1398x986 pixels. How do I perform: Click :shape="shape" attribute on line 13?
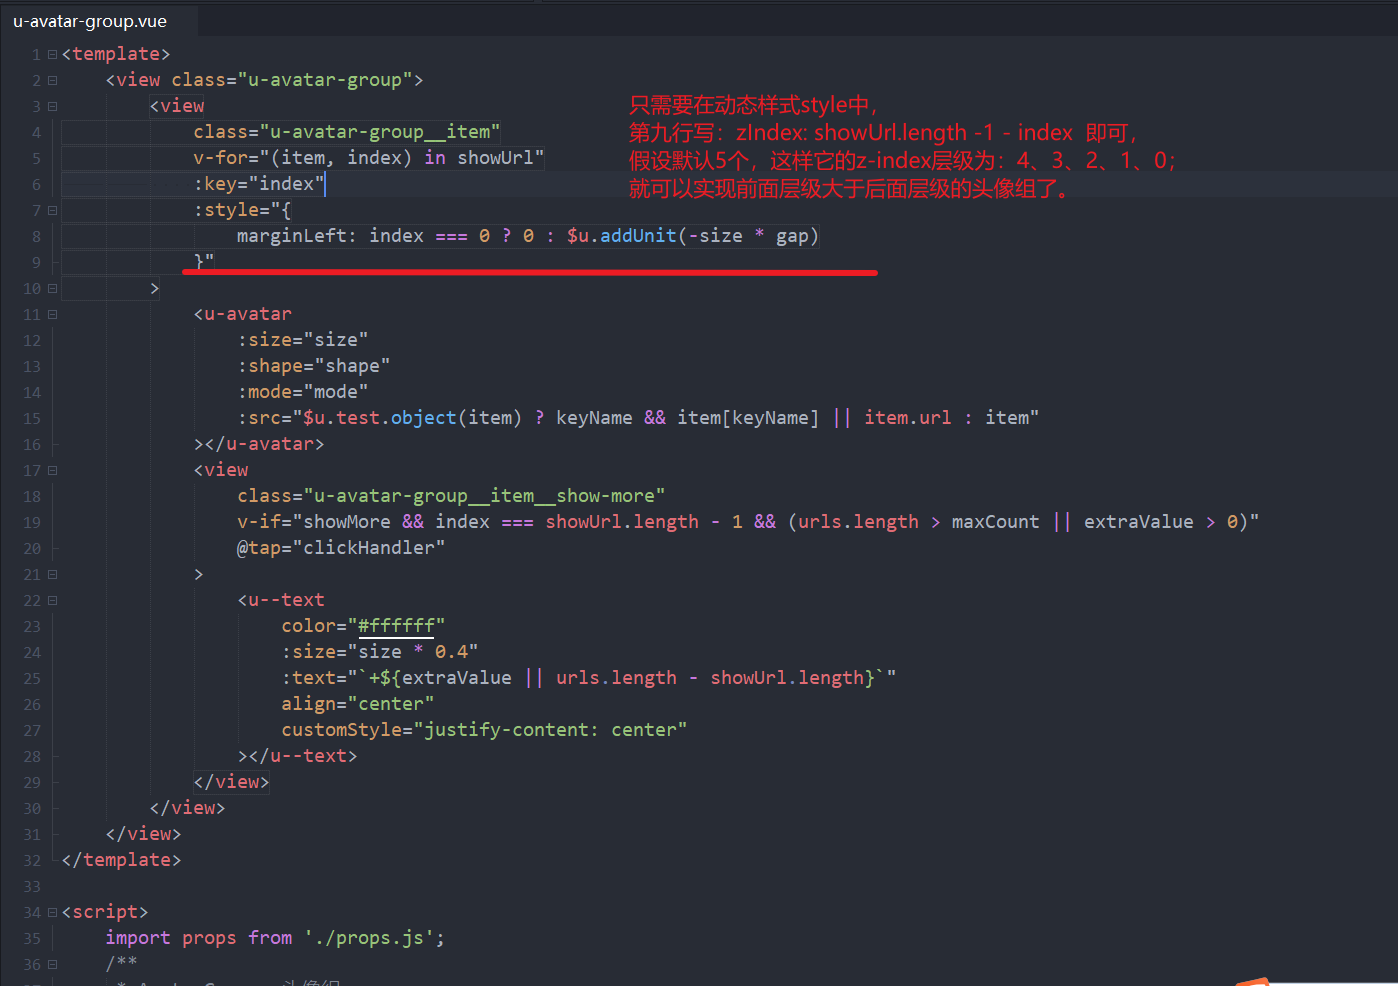tap(314, 366)
